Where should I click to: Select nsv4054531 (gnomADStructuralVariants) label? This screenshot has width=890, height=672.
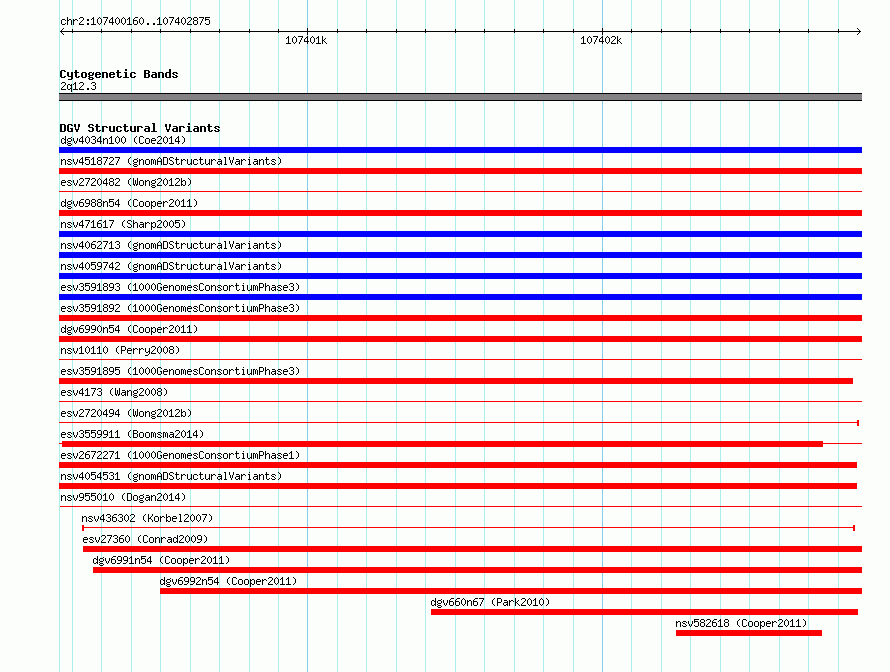click(x=171, y=476)
